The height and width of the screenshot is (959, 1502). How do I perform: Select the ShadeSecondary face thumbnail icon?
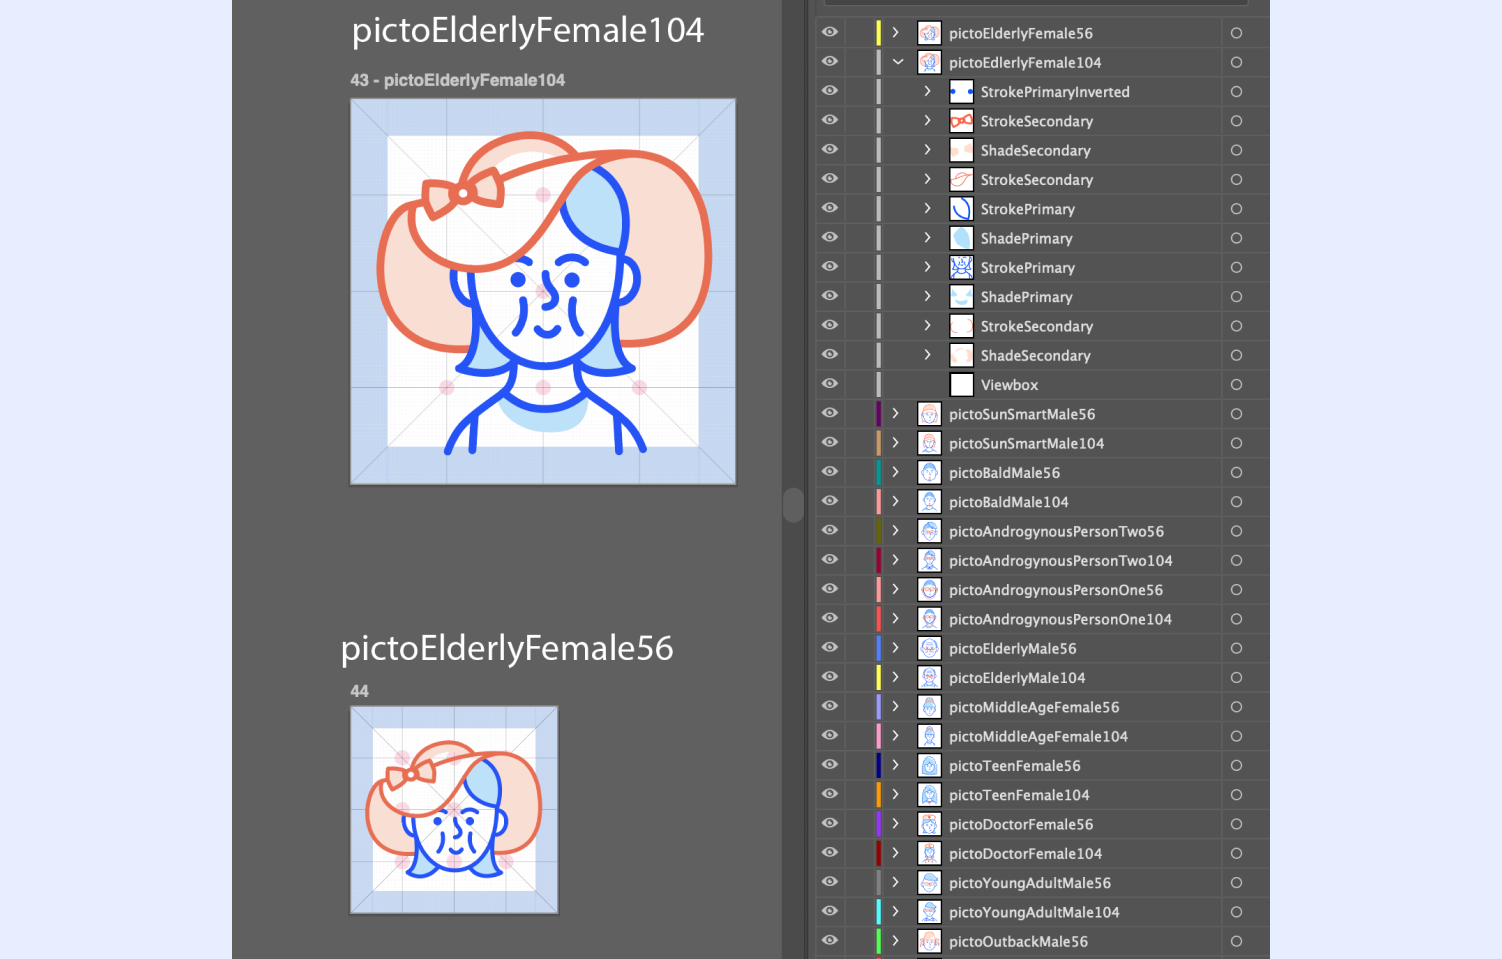click(x=961, y=150)
